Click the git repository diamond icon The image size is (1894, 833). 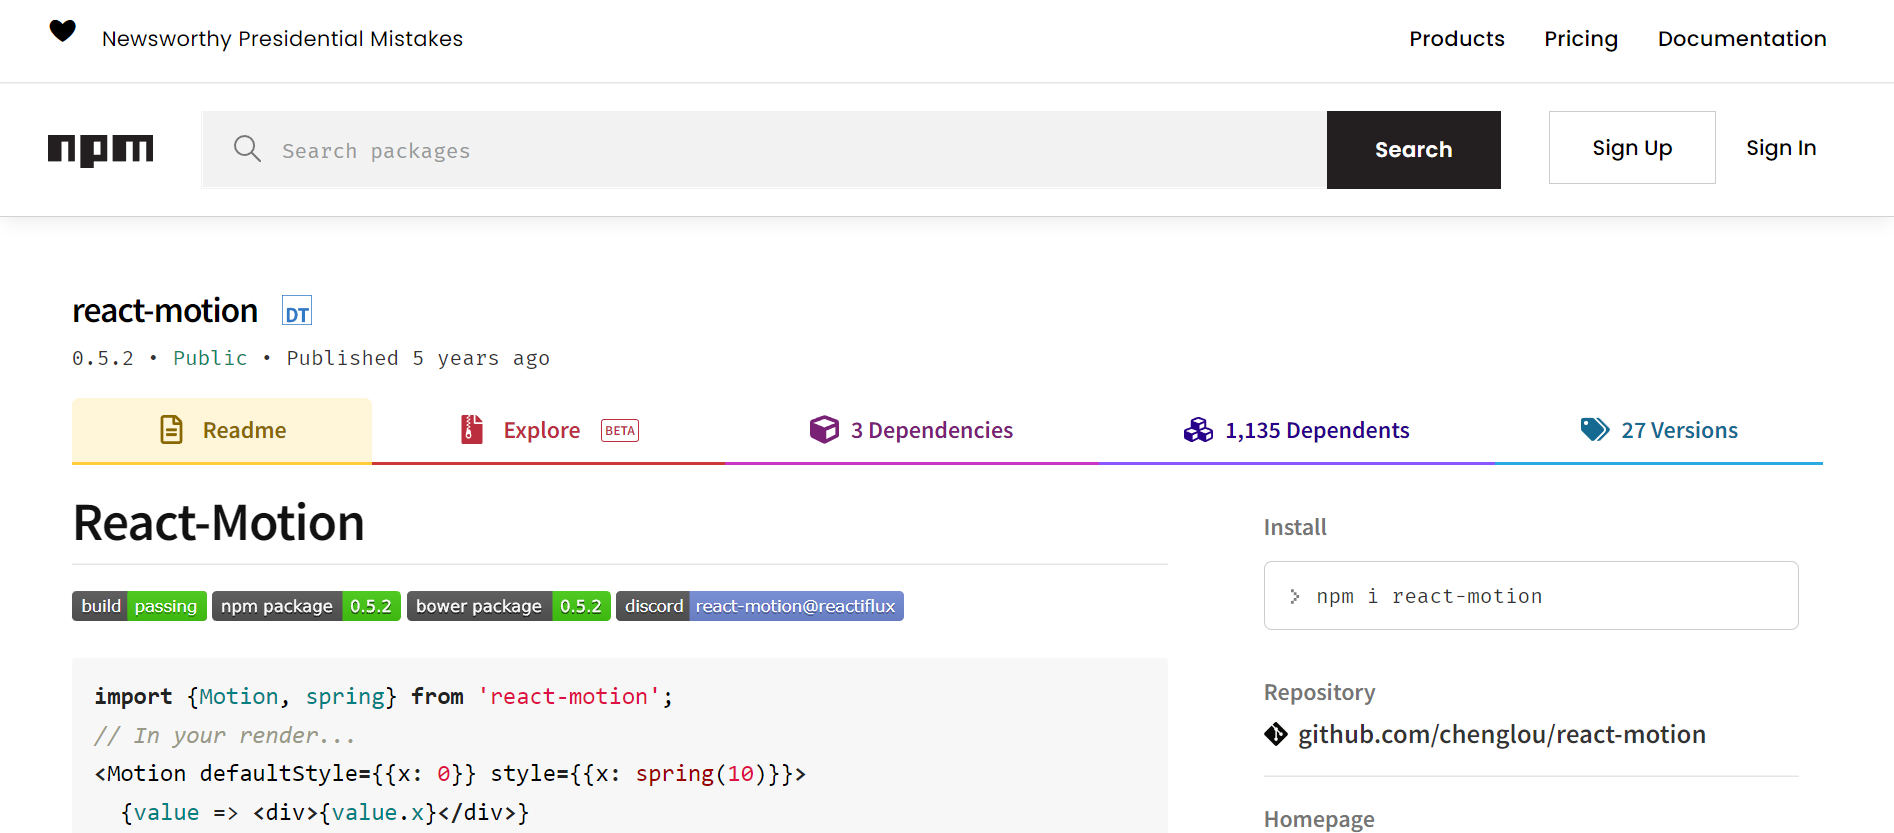1276,735
